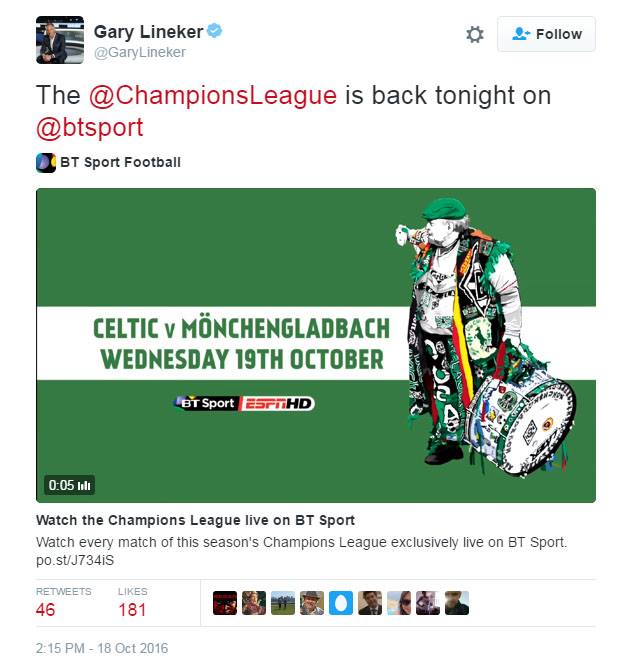Open the 2:15 PM - 18 Oct 2016 timestamp
The width and height of the screenshot is (630, 665).
pyautogui.click(x=102, y=648)
